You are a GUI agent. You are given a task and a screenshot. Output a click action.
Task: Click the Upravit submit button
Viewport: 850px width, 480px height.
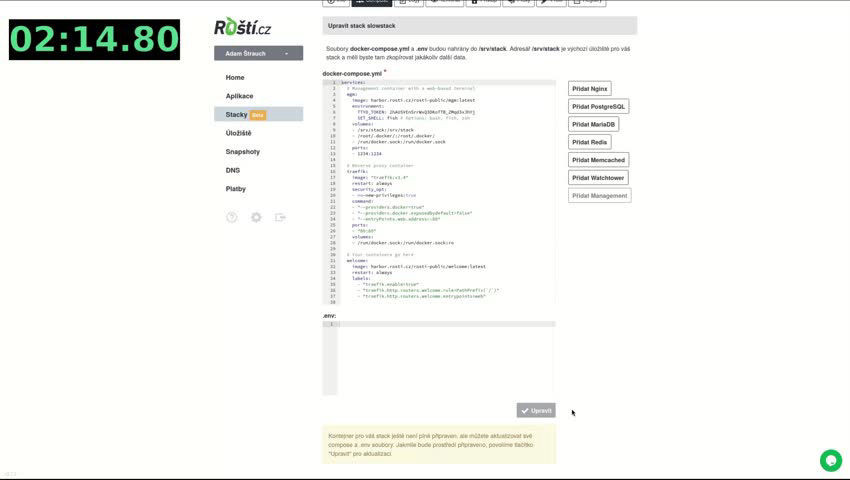(x=536, y=411)
